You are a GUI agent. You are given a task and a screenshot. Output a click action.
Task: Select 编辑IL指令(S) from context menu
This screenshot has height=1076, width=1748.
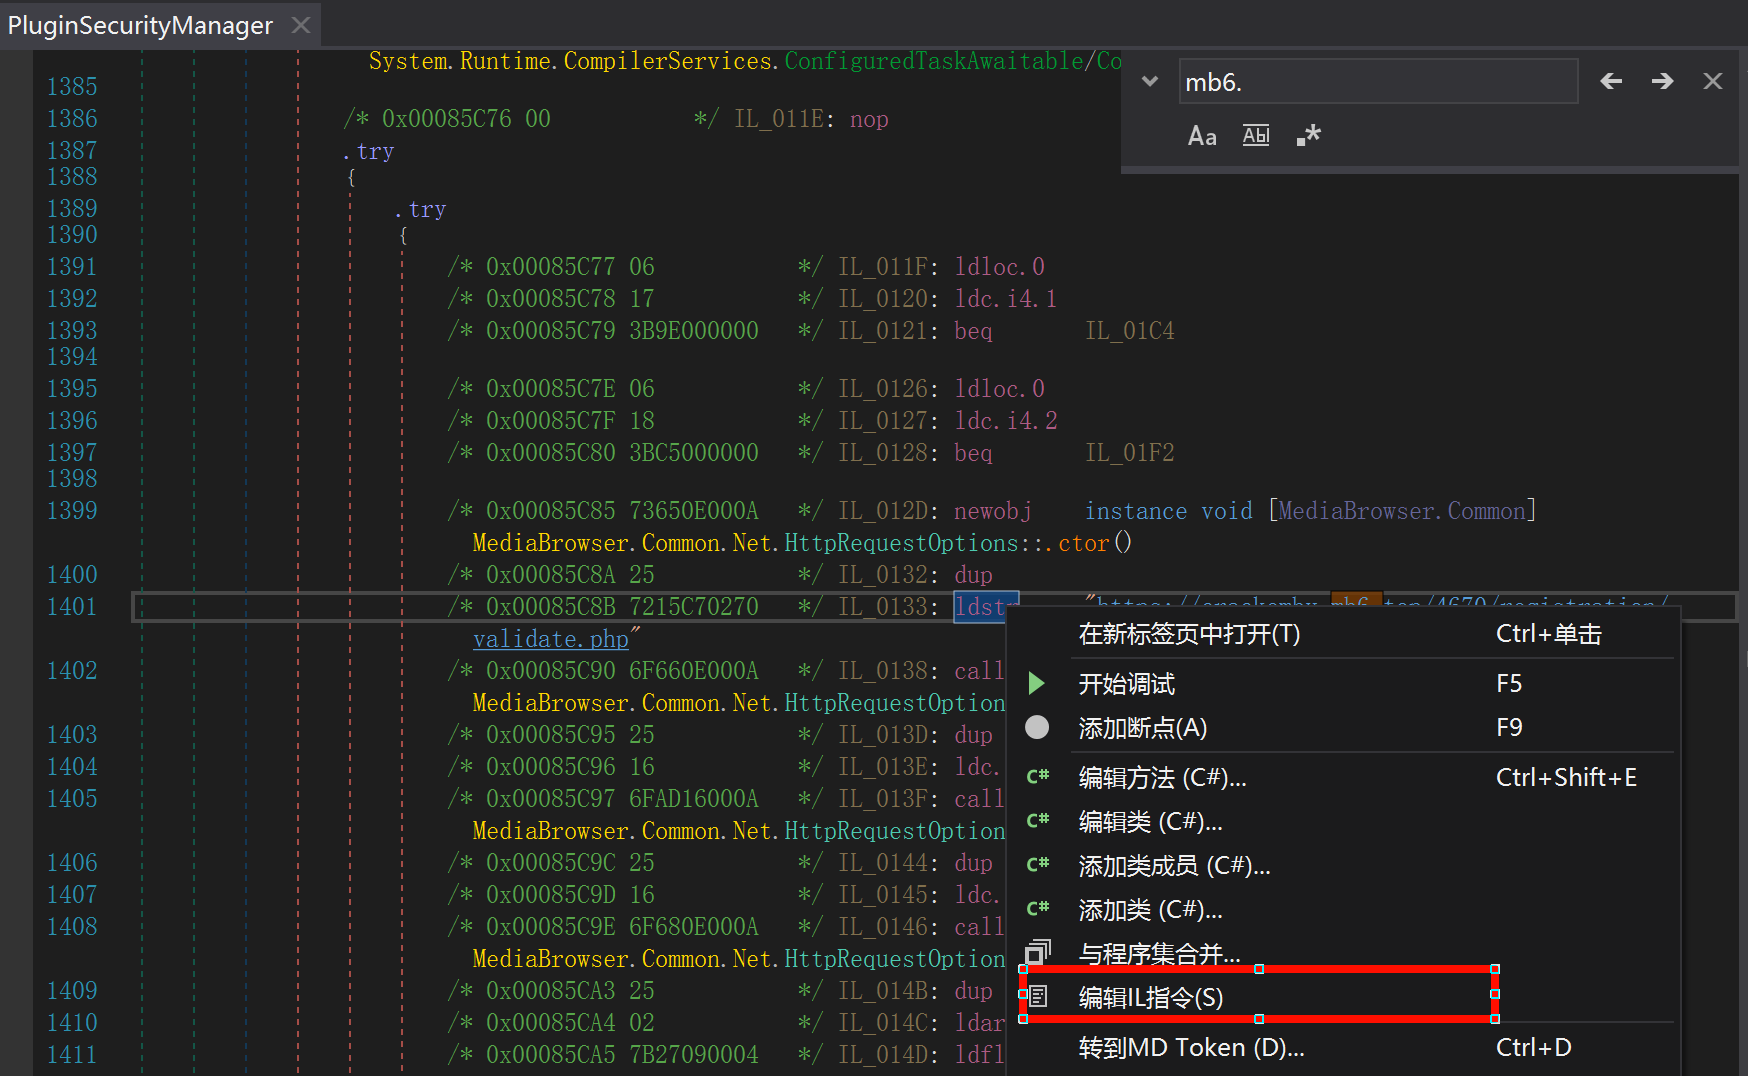click(1150, 997)
